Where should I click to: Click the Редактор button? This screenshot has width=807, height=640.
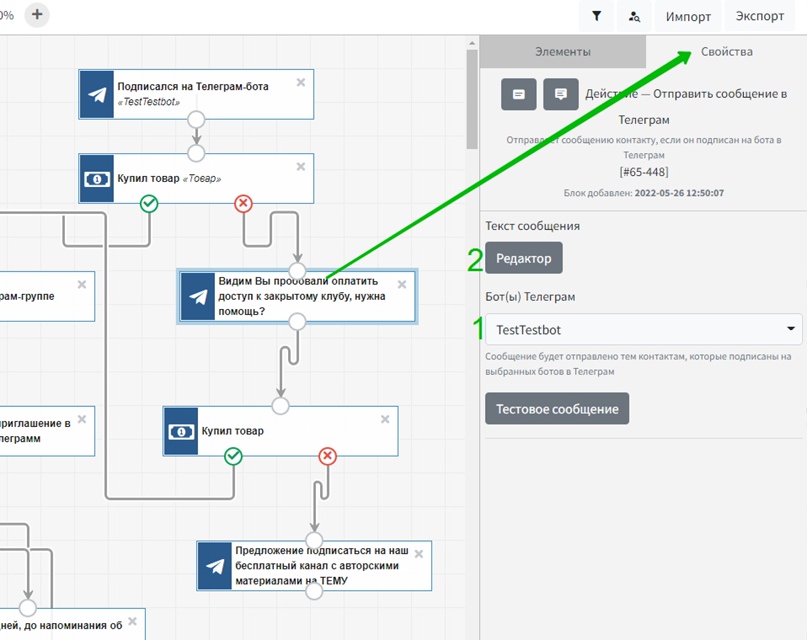pyautogui.click(x=524, y=258)
